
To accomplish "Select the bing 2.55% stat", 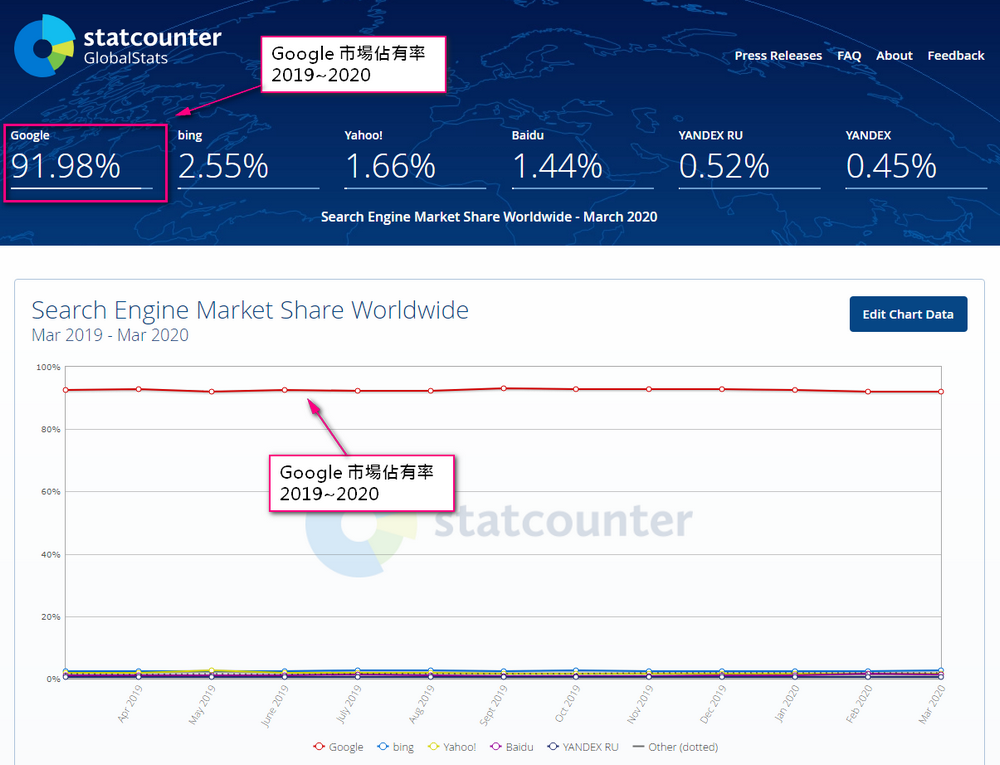I will click(248, 158).
